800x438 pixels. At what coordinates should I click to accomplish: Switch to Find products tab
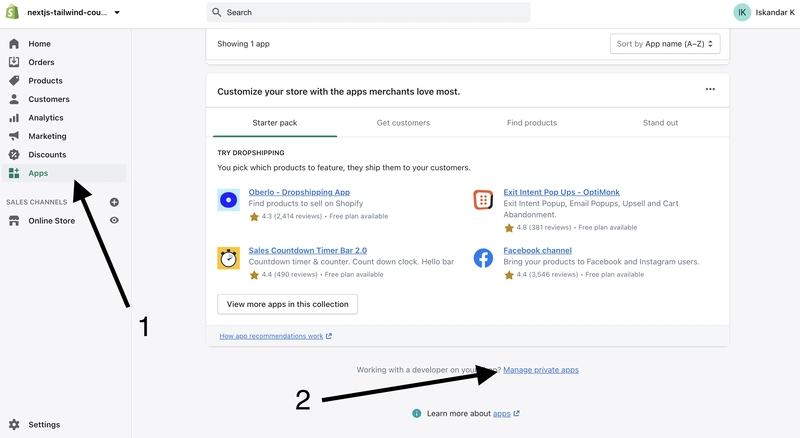532,123
